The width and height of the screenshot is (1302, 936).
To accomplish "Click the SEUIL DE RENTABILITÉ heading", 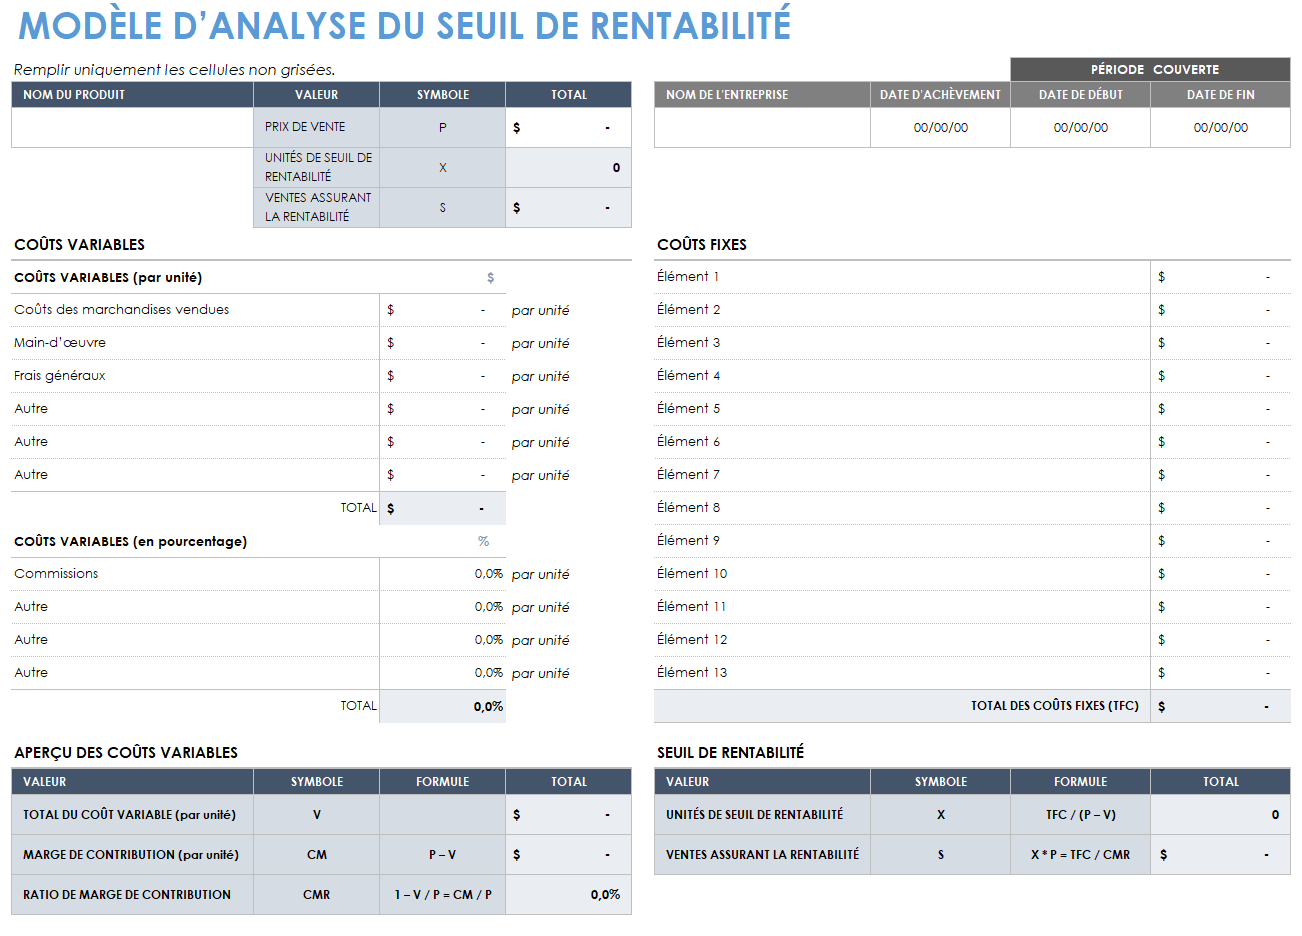I will pyautogui.click(x=730, y=753).
